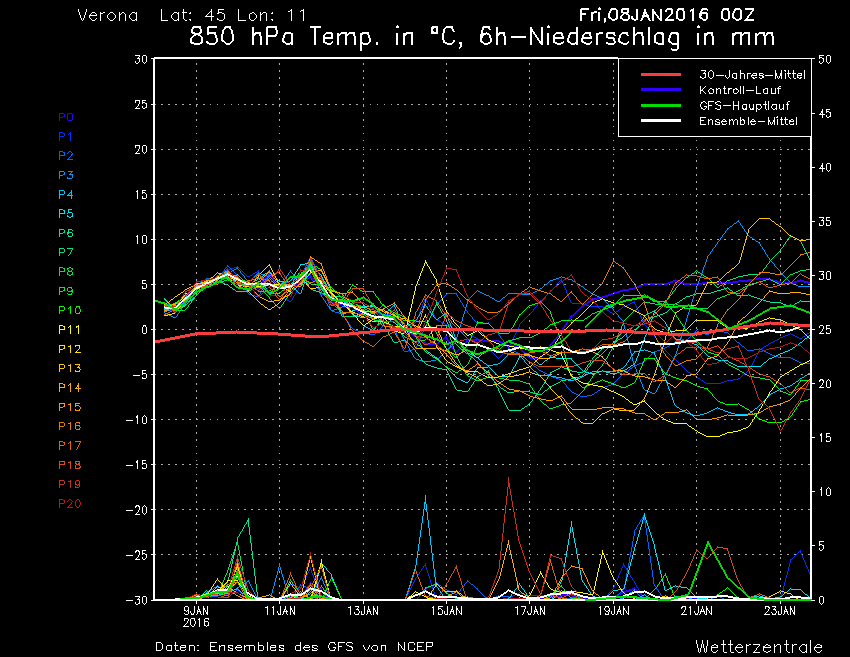Image resolution: width=850 pixels, height=657 pixels.
Task: Click the green GFS-Hauptlauf legend line
Action: (x=654, y=105)
